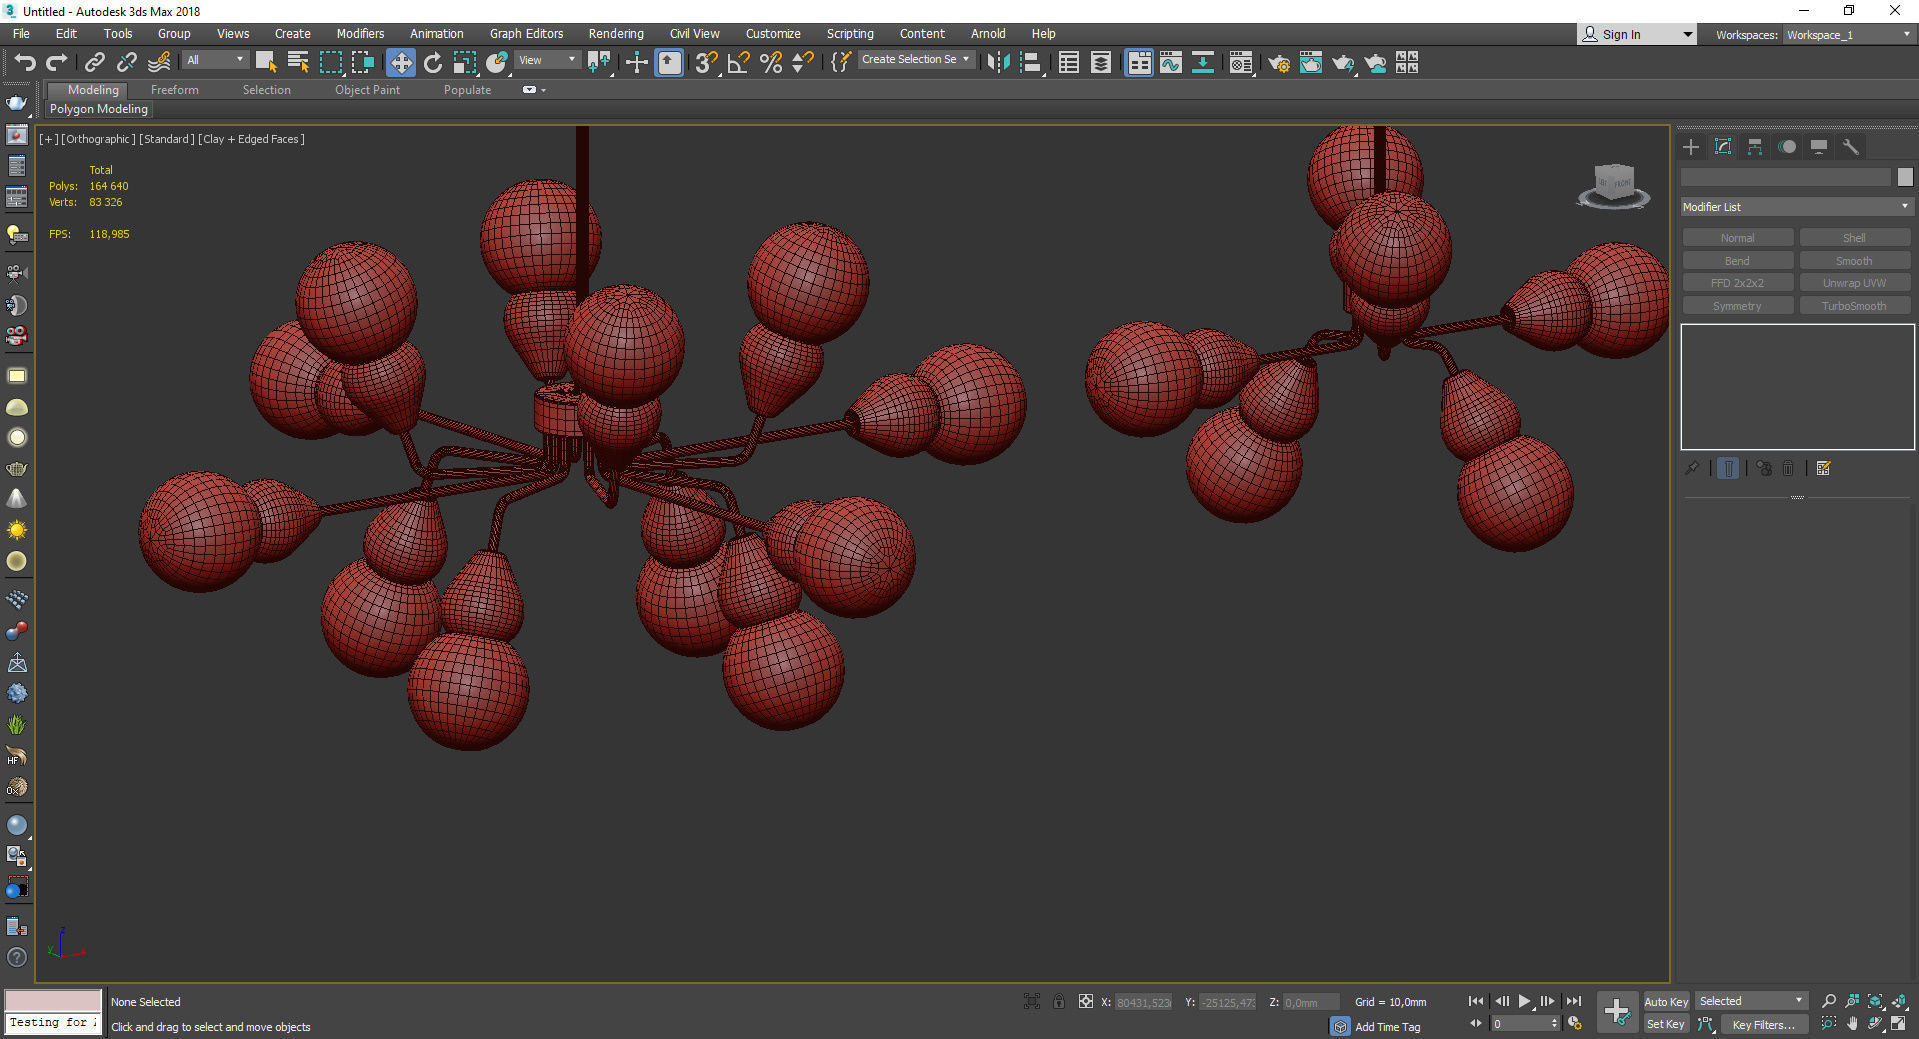Activate the Select and Place tool

(497, 63)
